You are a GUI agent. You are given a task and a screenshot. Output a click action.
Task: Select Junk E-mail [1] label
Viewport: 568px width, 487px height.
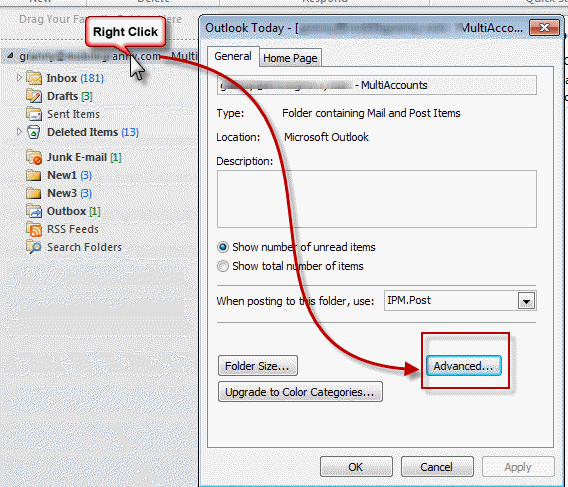[x=84, y=157]
